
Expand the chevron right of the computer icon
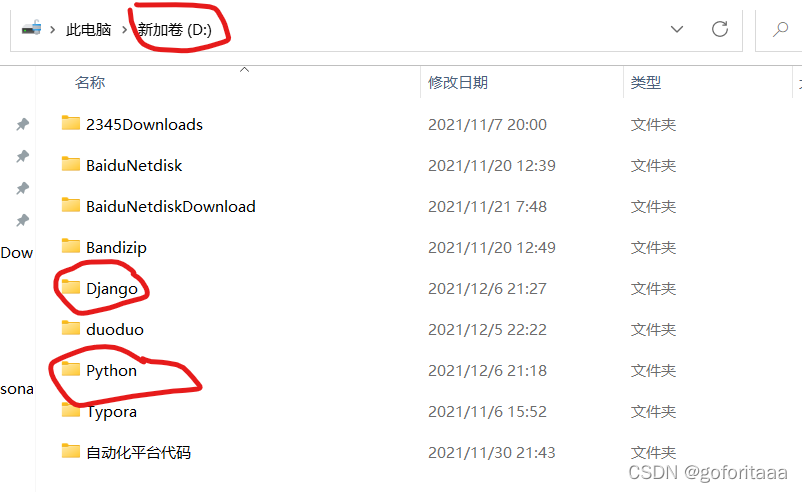tap(52, 30)
